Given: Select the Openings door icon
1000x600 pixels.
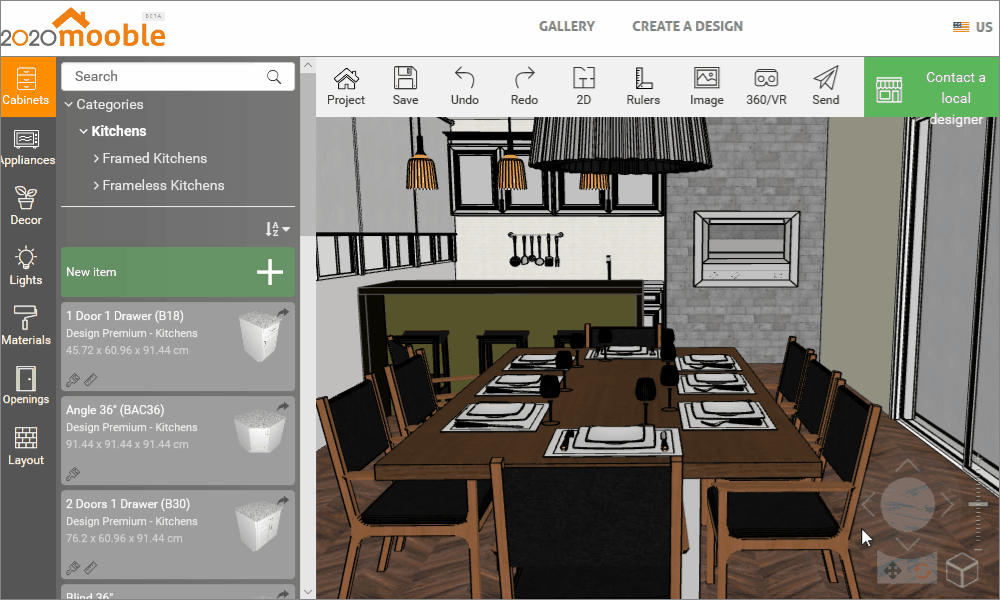Looking at the screenshot, I should [x=26, y=386].
